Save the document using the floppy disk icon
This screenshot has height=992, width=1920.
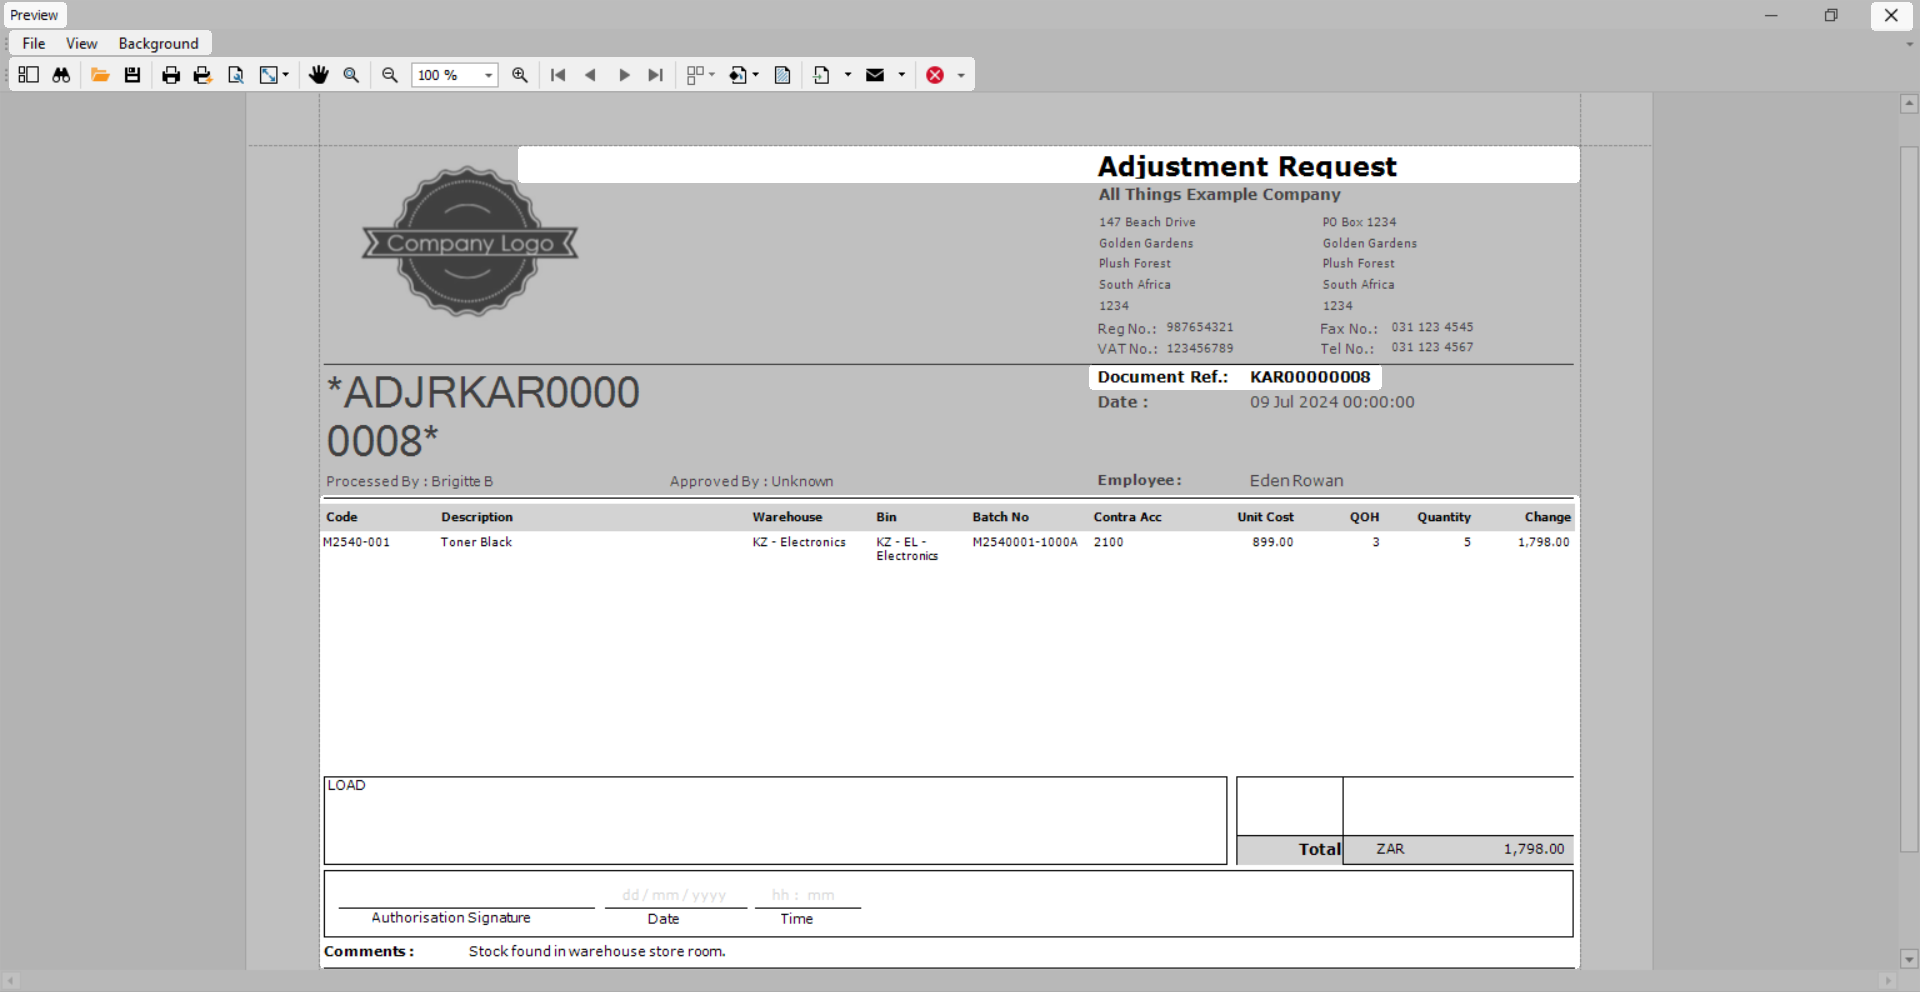[x=132, y=75]
